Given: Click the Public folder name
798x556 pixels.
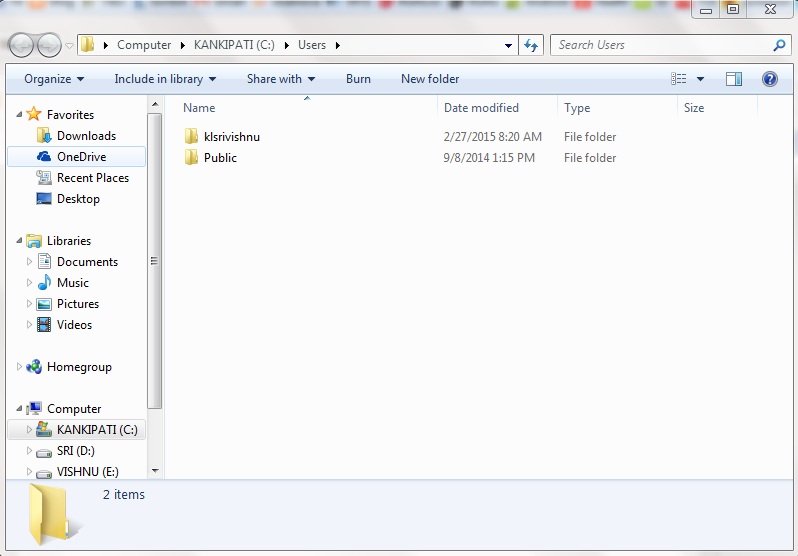Looking at the screenshot, I should [220, 157].
